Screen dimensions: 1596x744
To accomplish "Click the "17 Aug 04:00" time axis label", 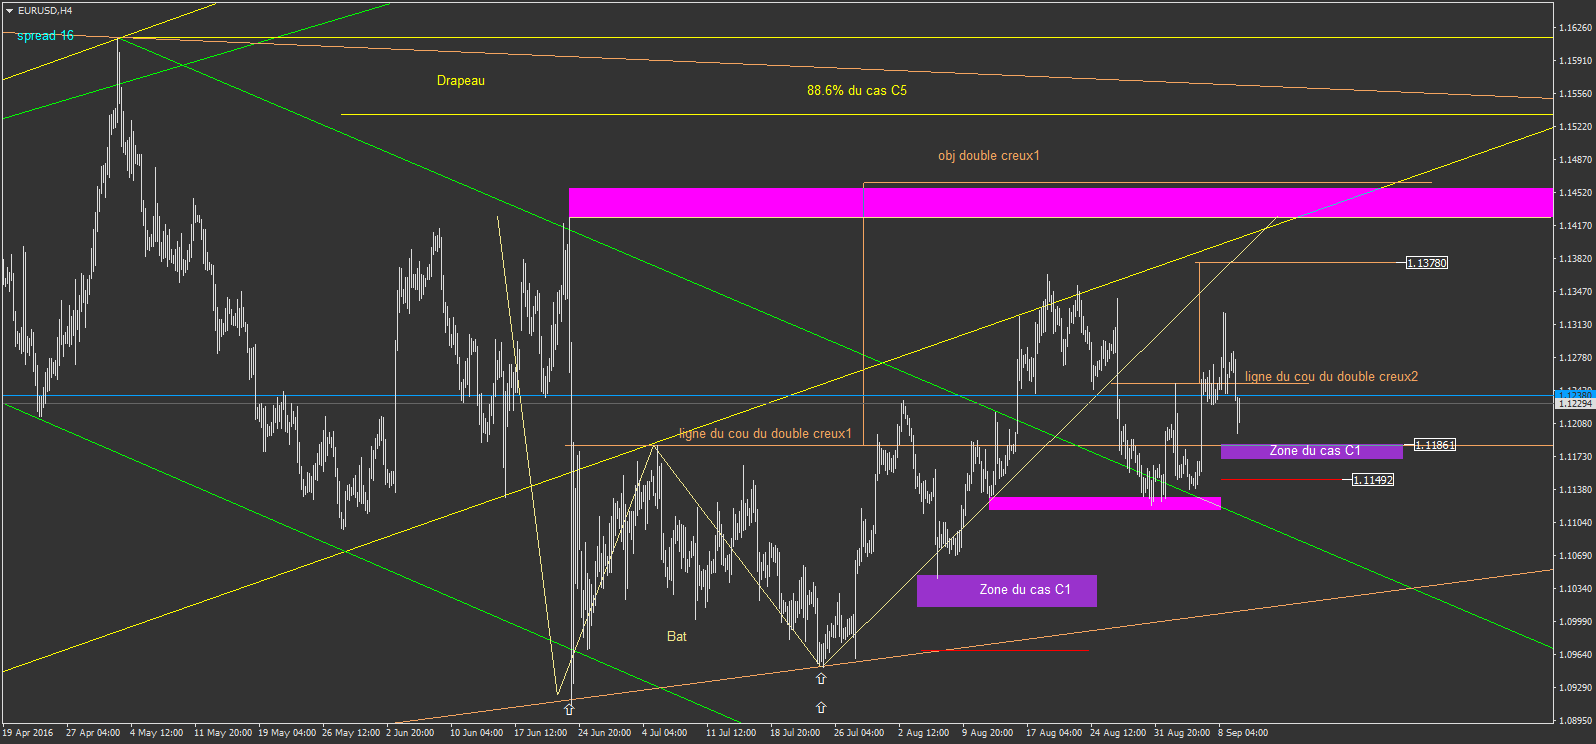I will tap(1054, 733).
